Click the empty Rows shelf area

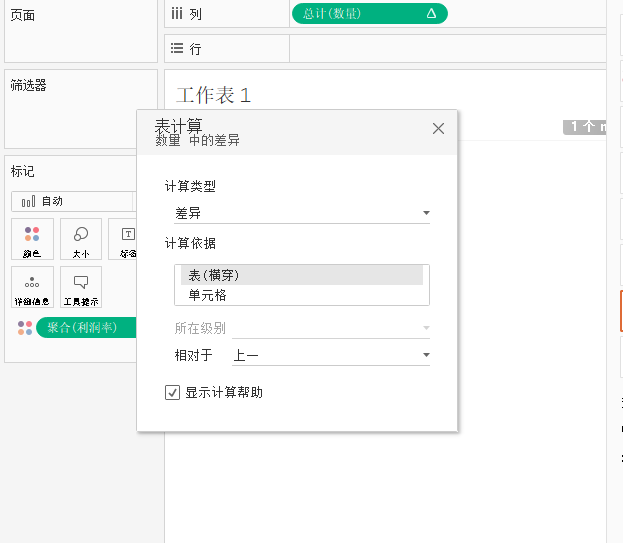click(448, 48)
